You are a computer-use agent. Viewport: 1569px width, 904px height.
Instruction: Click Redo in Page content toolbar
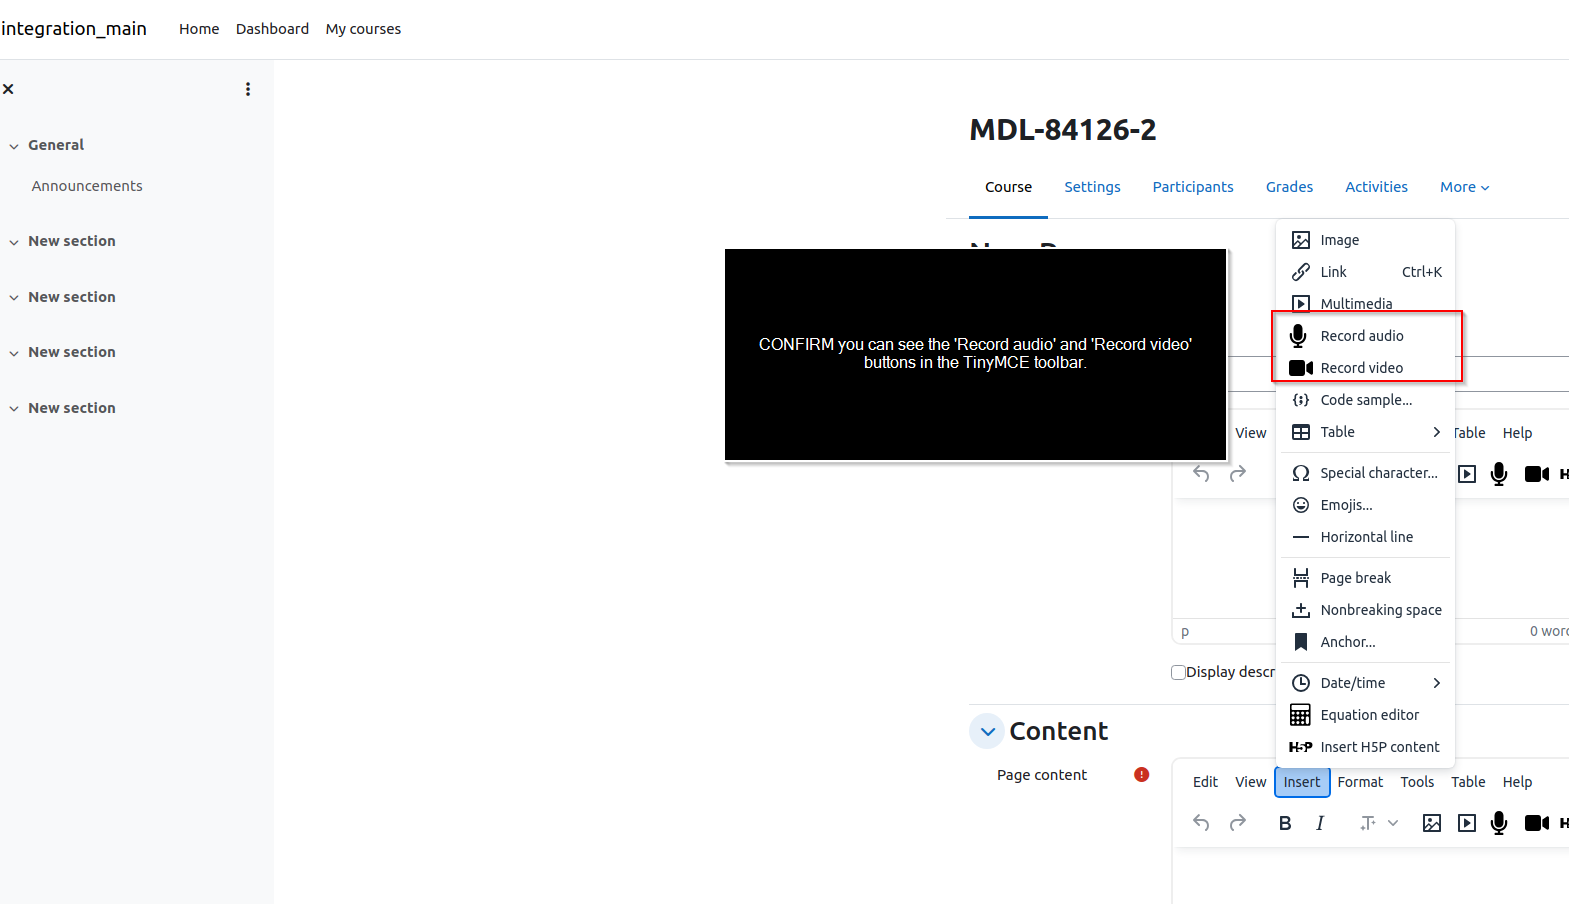[x=1238, y=823]
